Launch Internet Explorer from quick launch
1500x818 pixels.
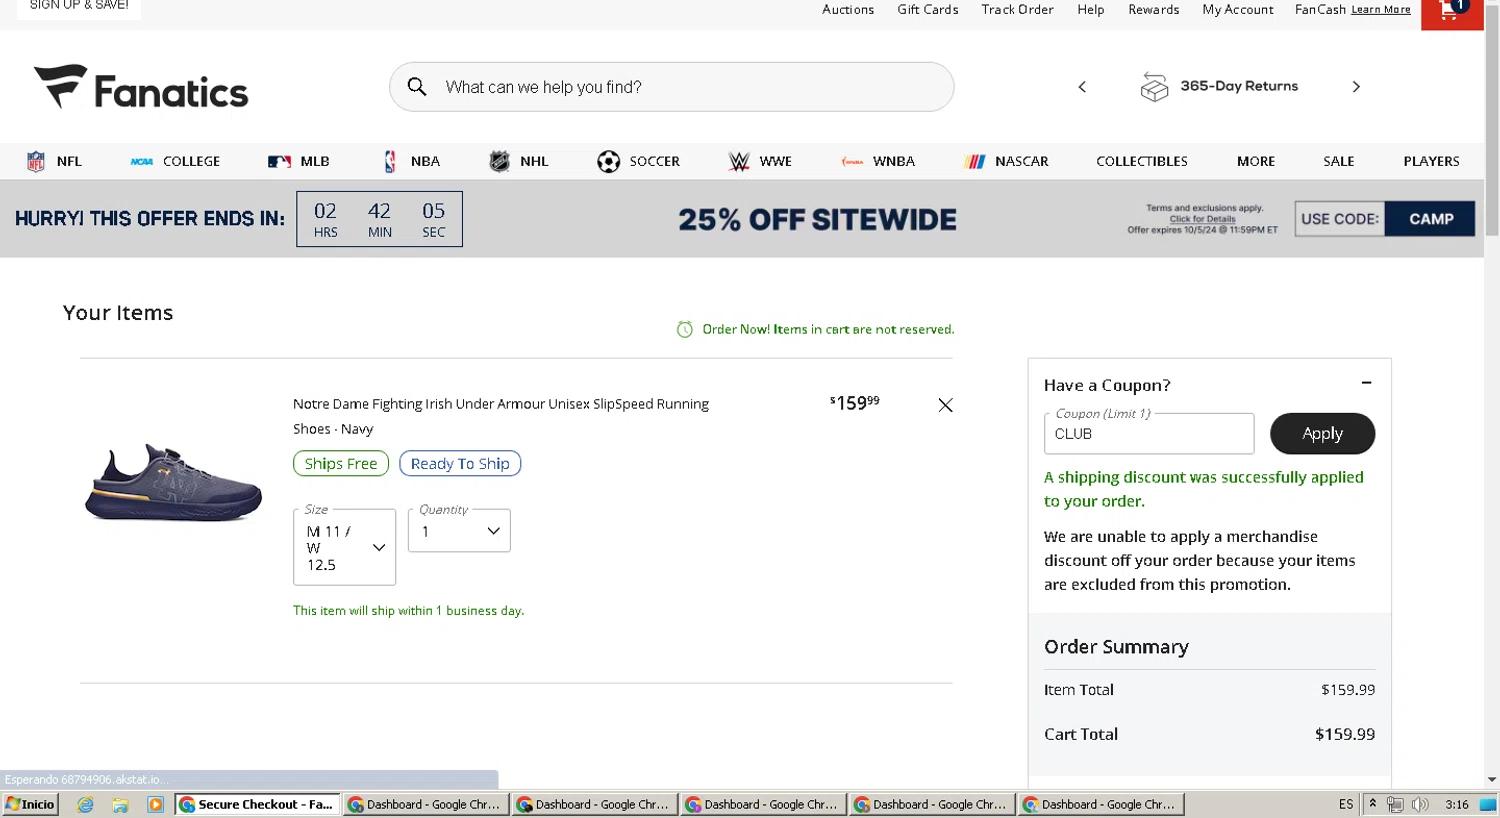[85, 804]
